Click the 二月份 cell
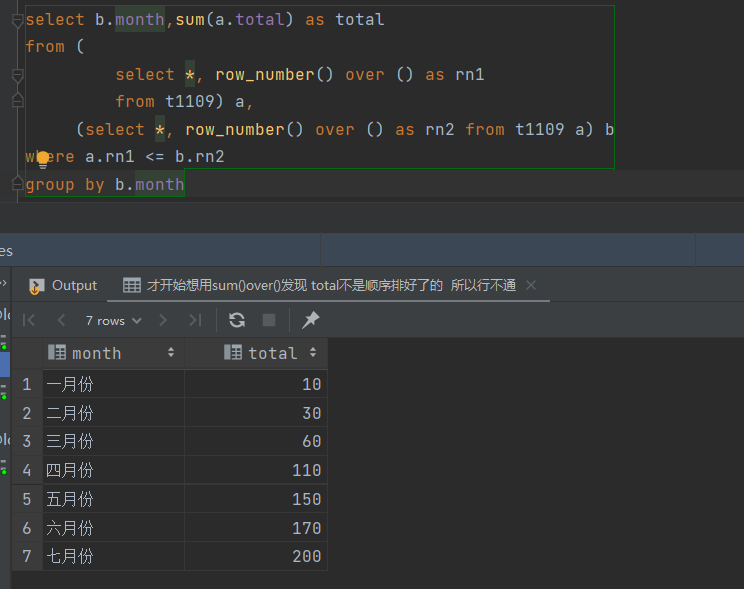The image size is (744, 589). 113,413
